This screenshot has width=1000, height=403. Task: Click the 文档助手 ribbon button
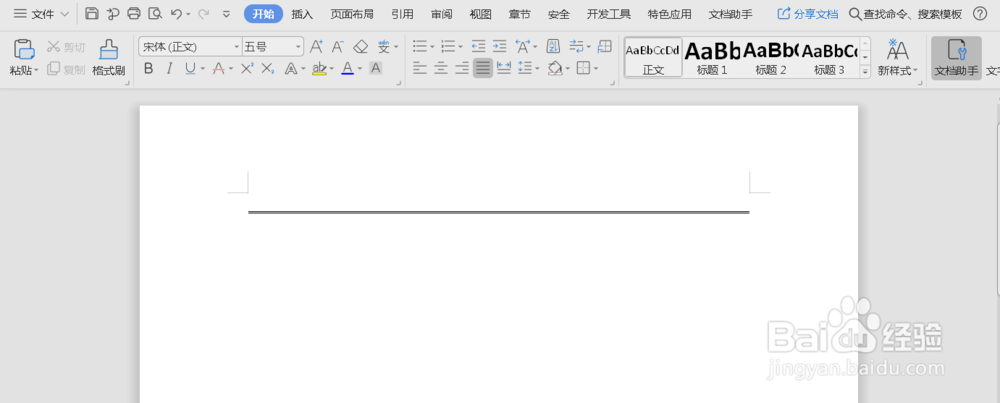coord(956,57)
